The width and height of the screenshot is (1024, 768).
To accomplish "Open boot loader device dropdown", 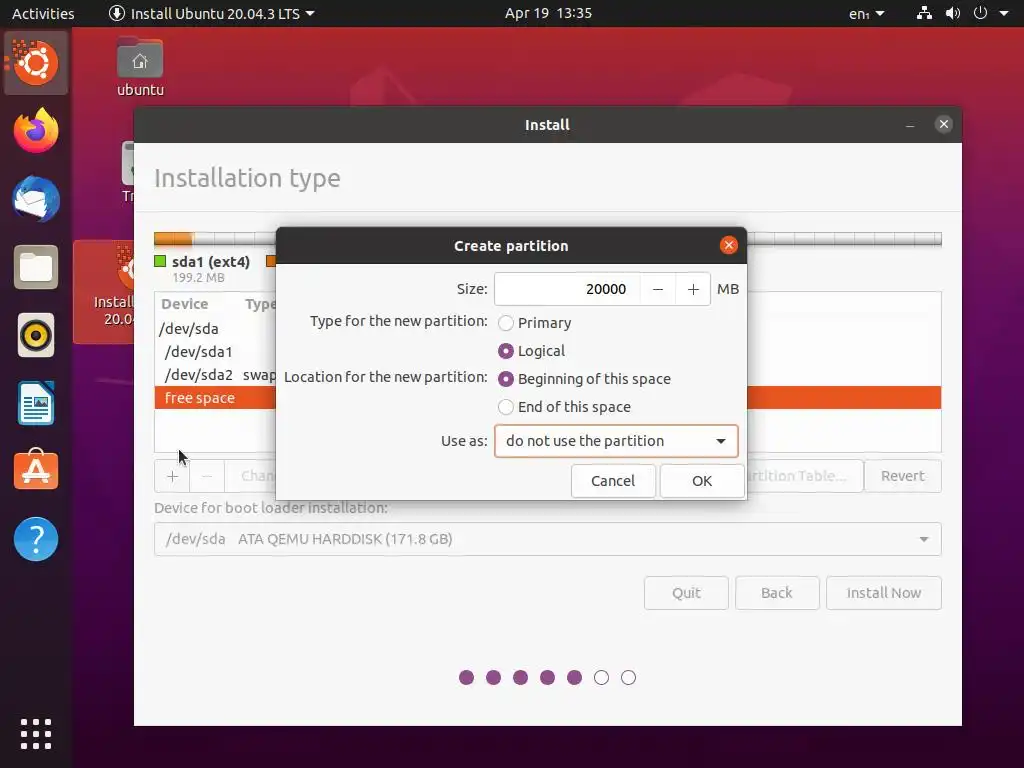I will tap(547, 539).
